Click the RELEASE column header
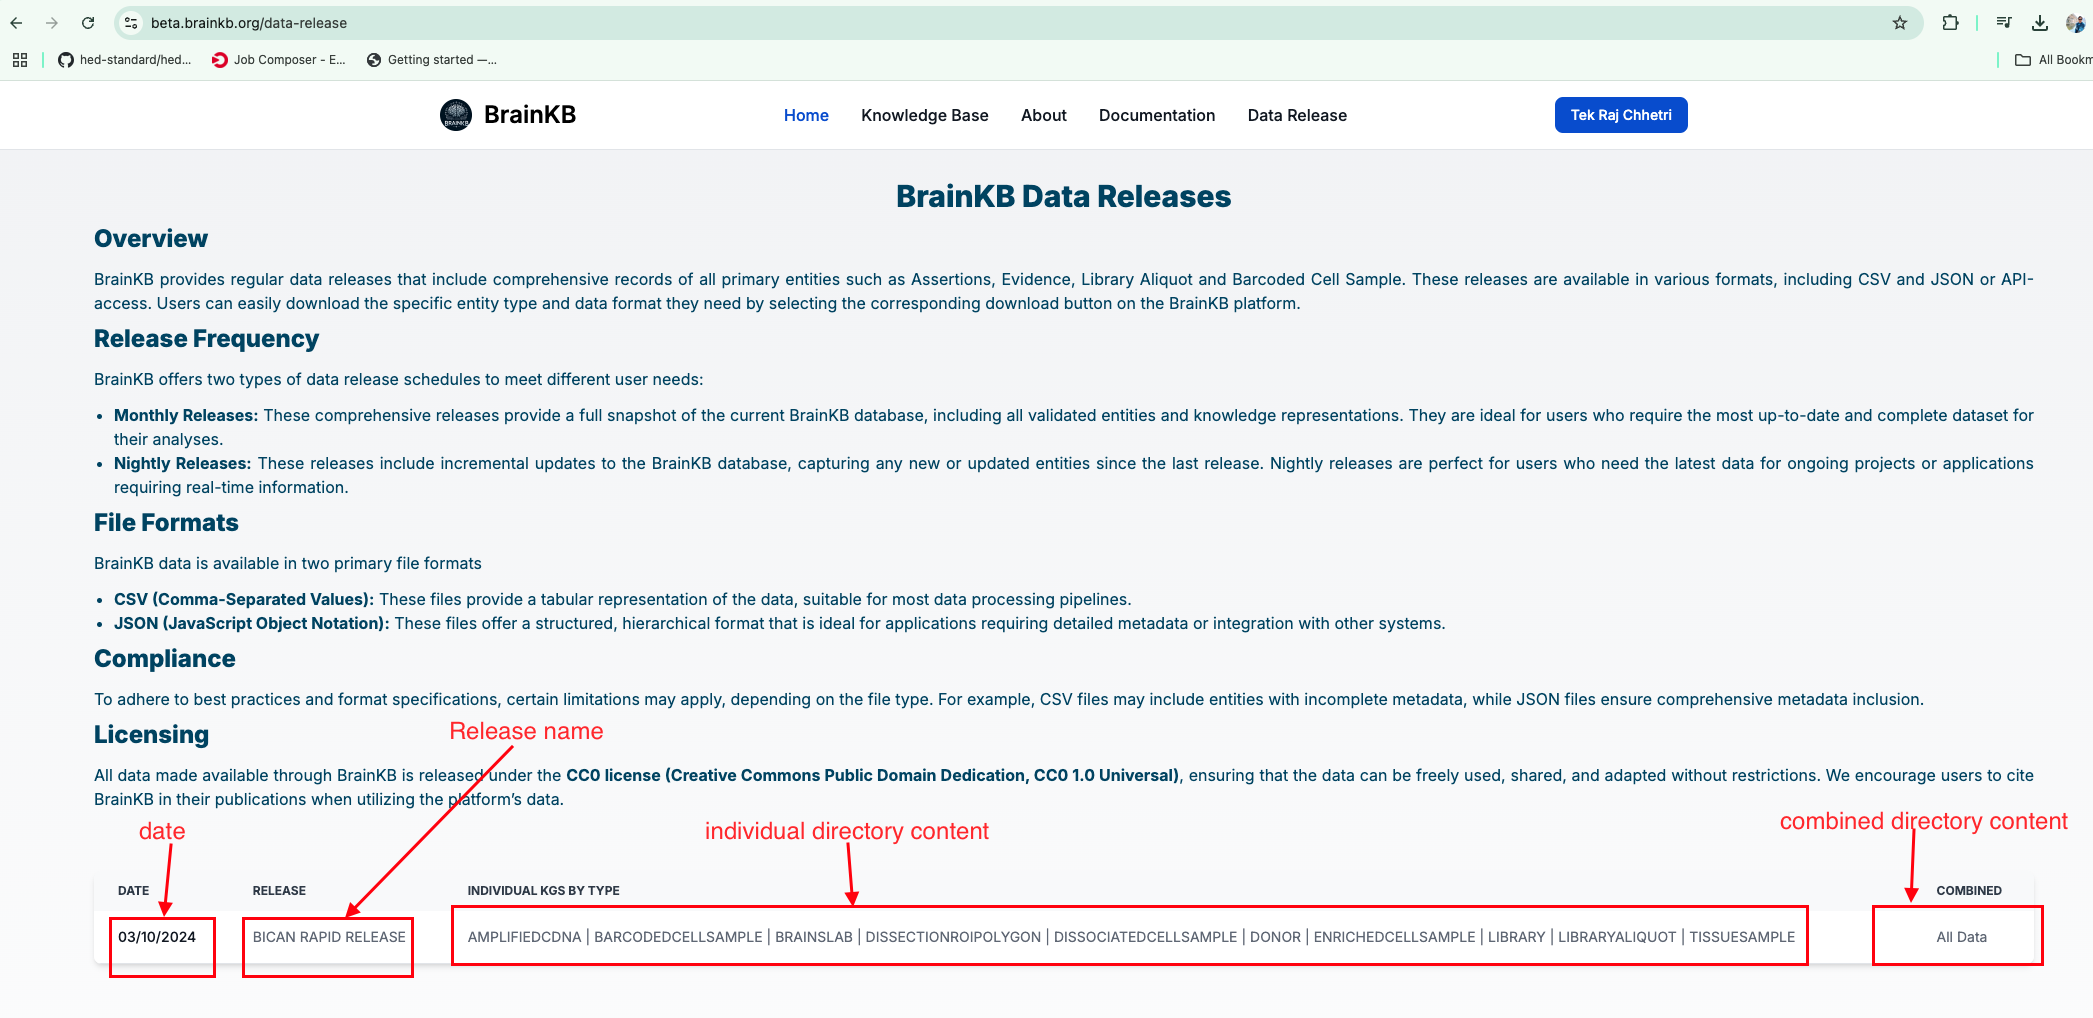 (x=279, y=890)
